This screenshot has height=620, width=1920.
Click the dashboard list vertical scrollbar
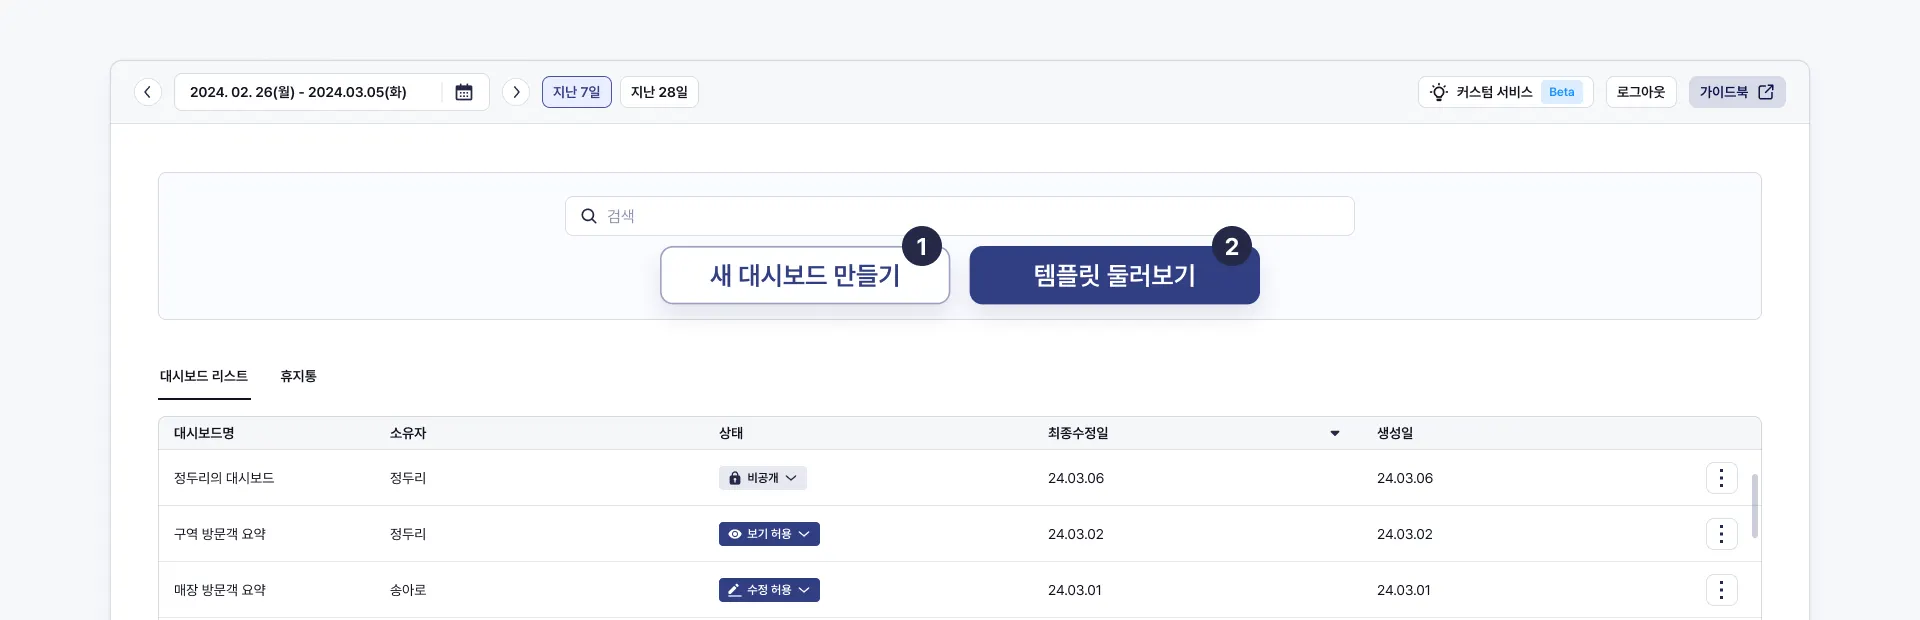1754,505
